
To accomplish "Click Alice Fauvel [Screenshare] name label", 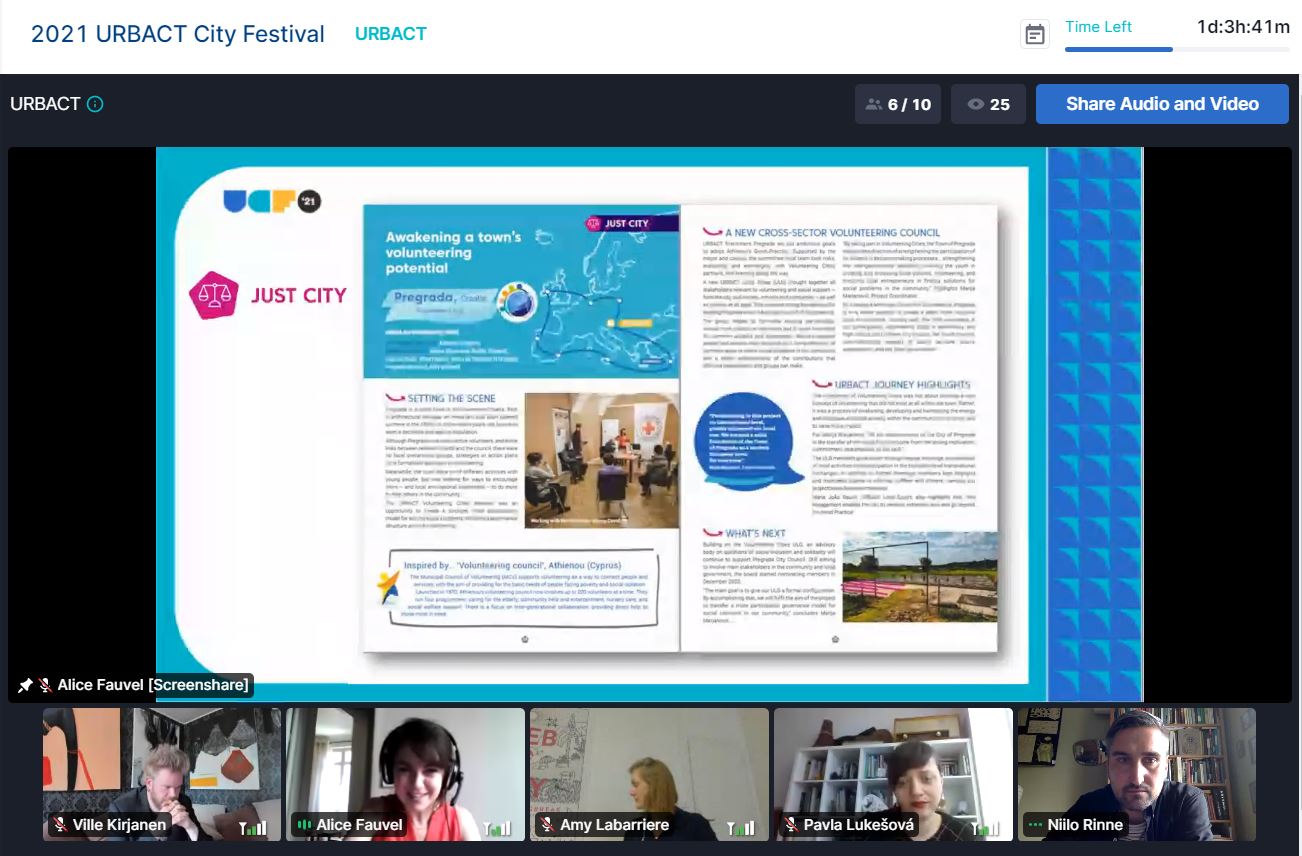I will click(153, 686).
